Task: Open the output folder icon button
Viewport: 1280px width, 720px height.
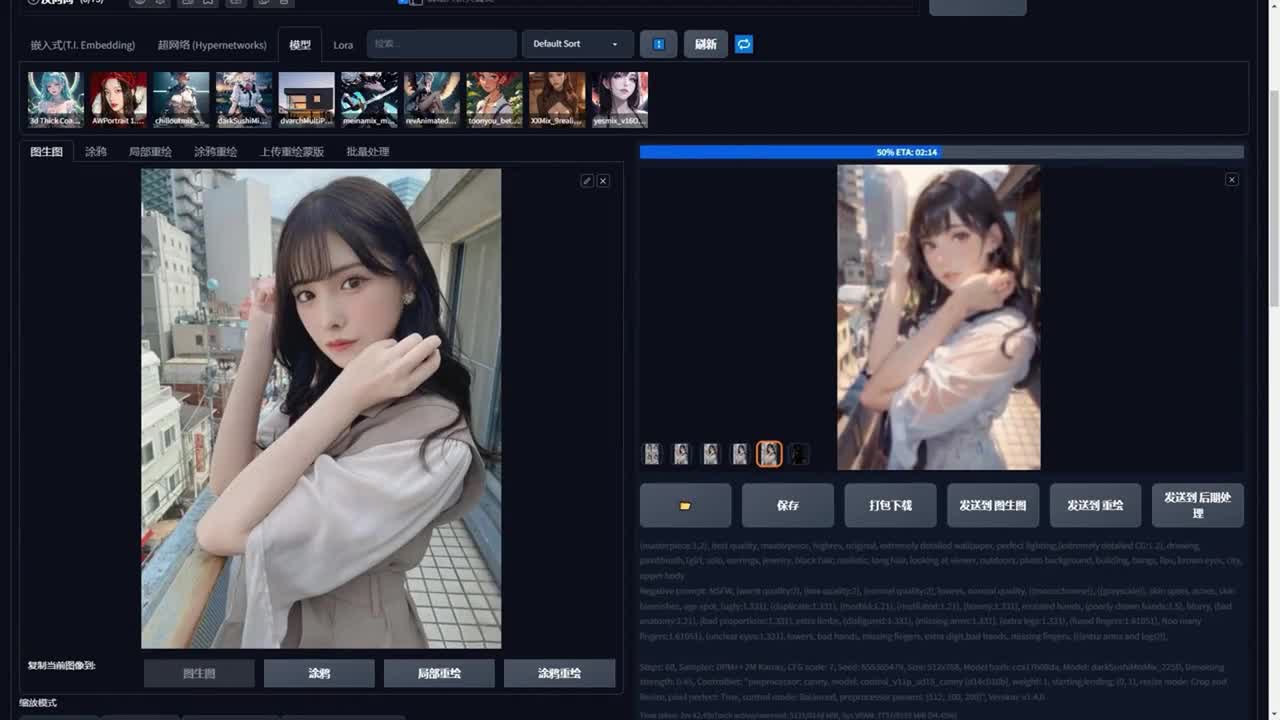Action: [685, 505]
